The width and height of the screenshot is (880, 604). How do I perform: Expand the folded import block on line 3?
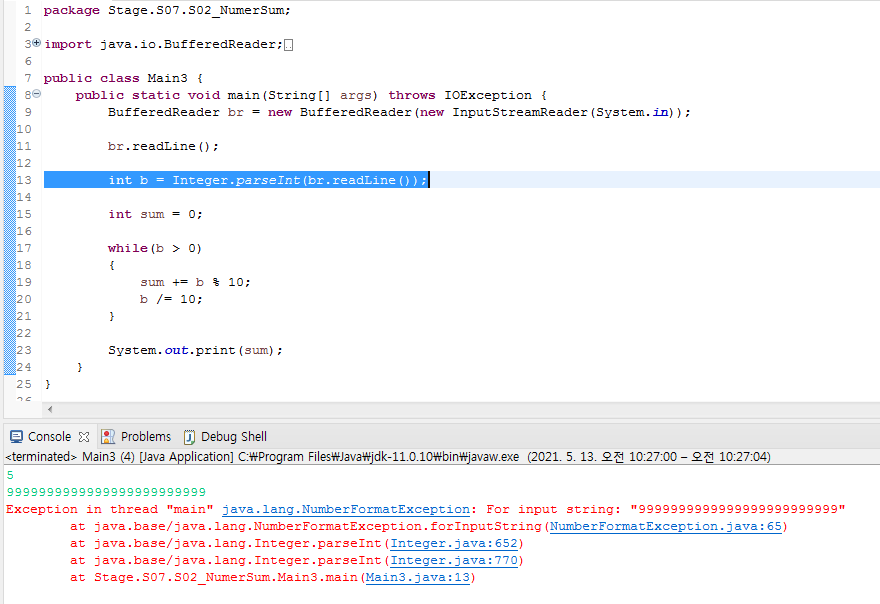point(36,43)
